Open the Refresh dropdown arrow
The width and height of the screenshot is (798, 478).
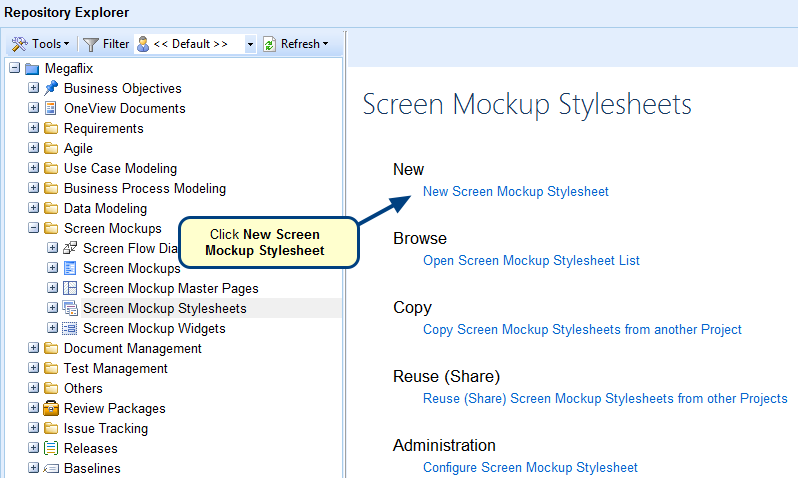pyautogui.click(x=327, y=44)
